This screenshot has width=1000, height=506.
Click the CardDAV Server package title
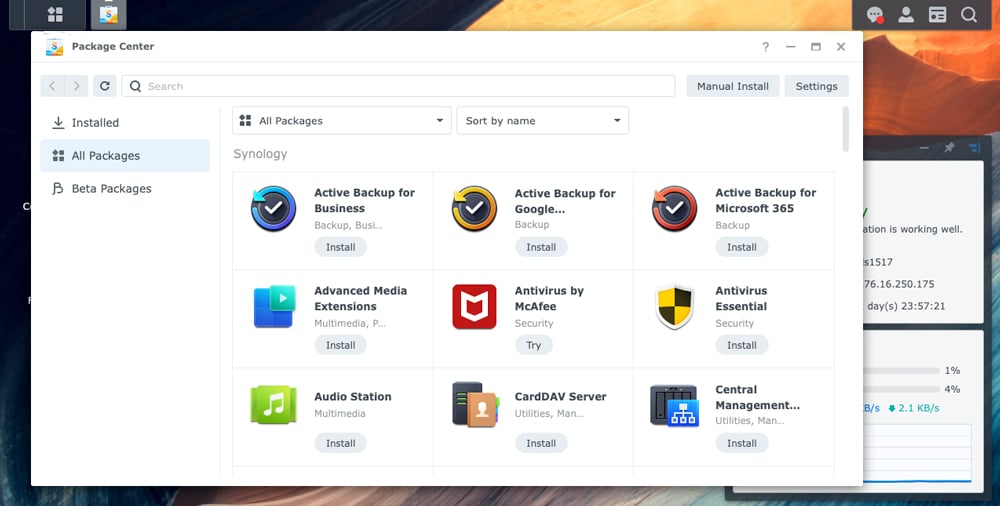[x=561, y=396]
